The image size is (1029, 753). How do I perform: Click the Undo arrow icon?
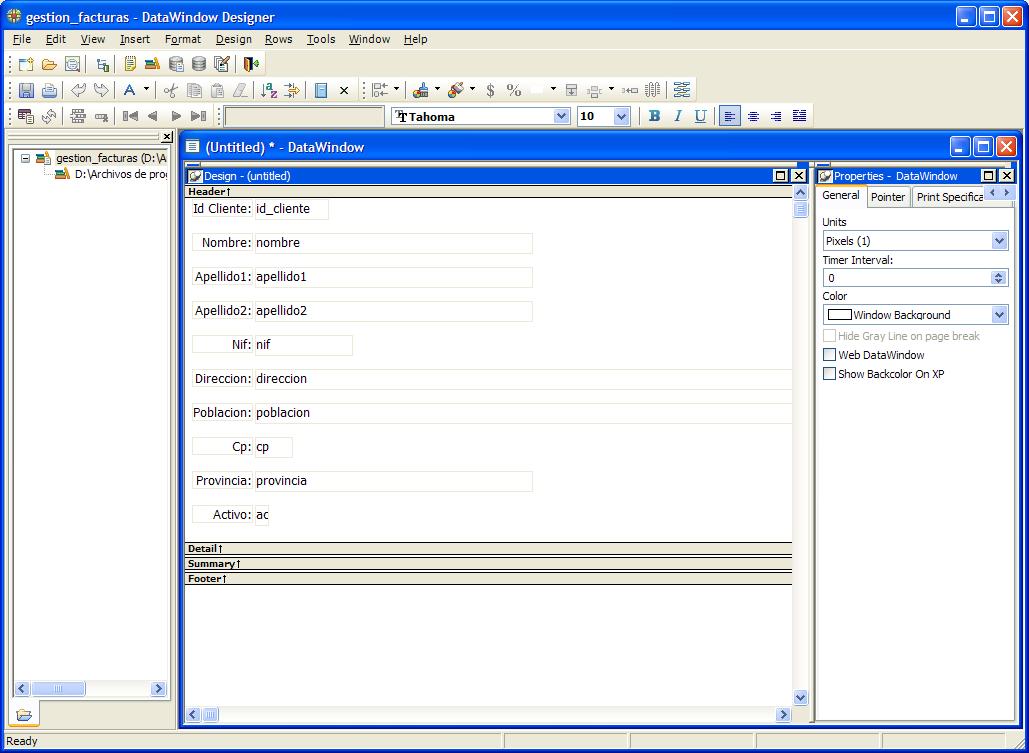point(78,90)
